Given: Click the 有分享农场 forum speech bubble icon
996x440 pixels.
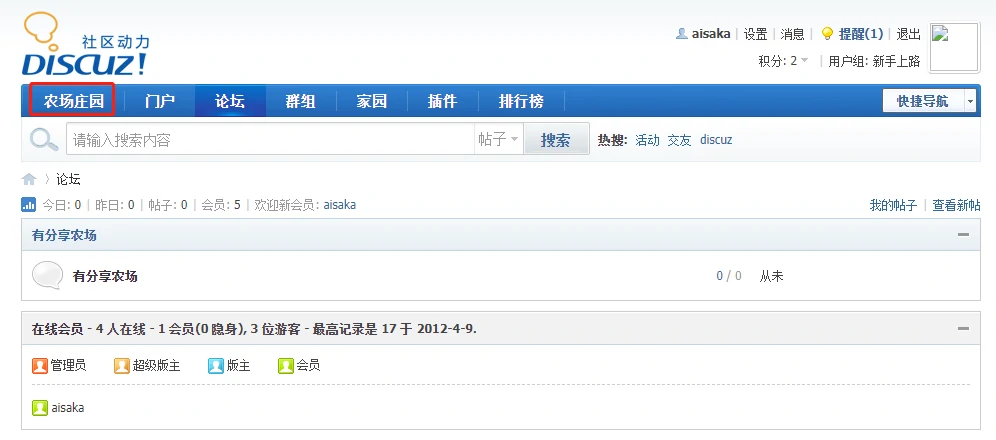Looking at the screenshot, I should tap(48, 275).
